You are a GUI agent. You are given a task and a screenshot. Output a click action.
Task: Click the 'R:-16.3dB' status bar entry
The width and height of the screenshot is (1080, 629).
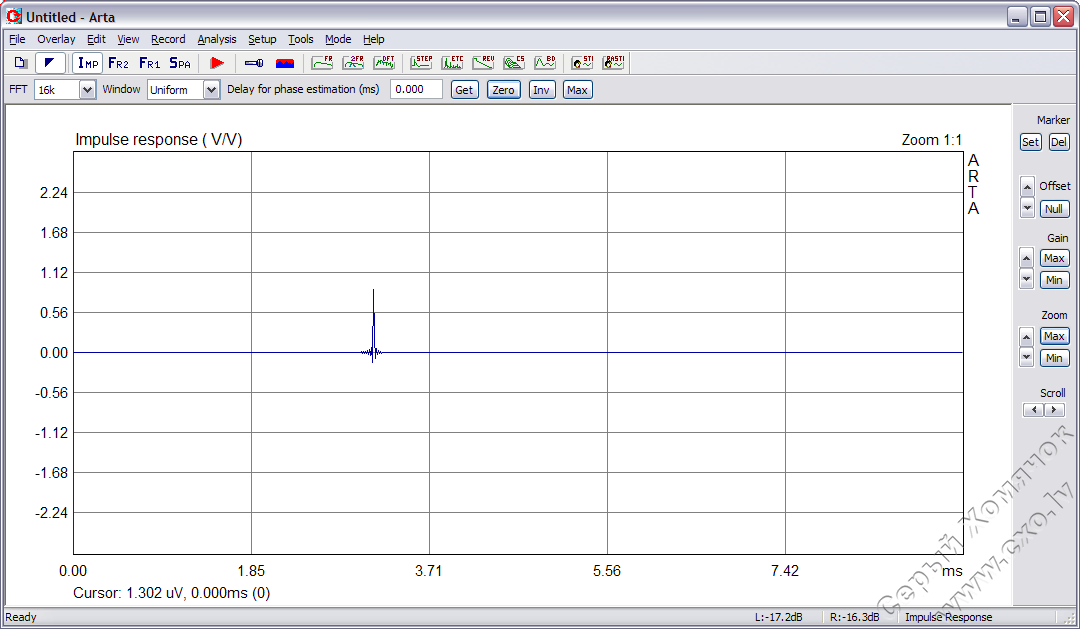click(x=854, y=617)
